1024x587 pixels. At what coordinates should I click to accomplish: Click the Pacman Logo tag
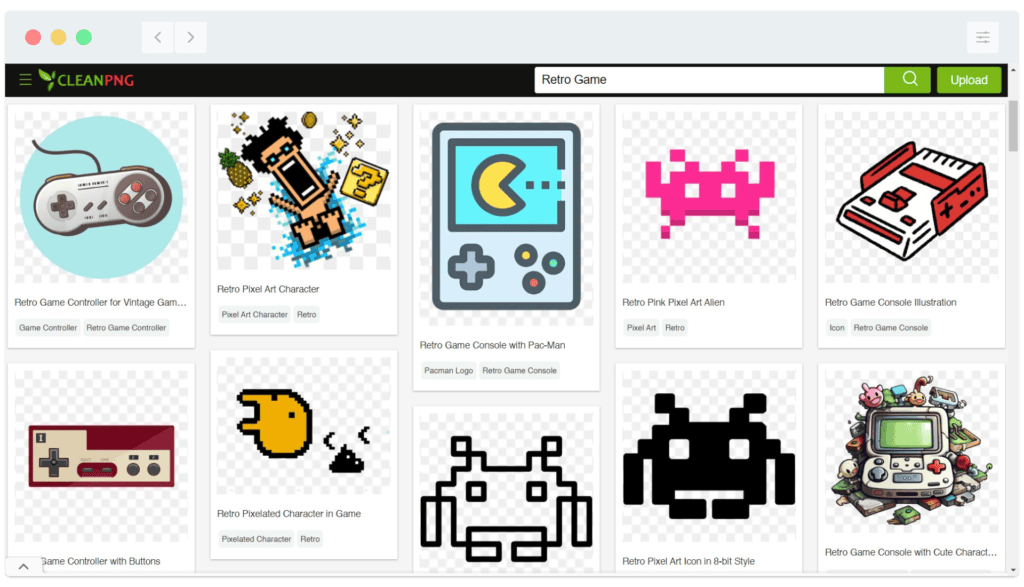pyautogui.click(x=448, y=370)
